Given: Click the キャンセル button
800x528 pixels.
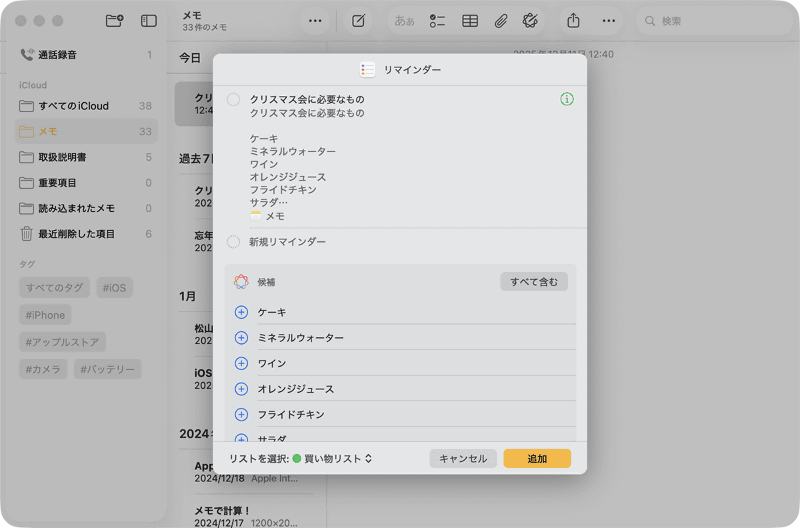Looking at the screenshot, I should pos(463,459).
